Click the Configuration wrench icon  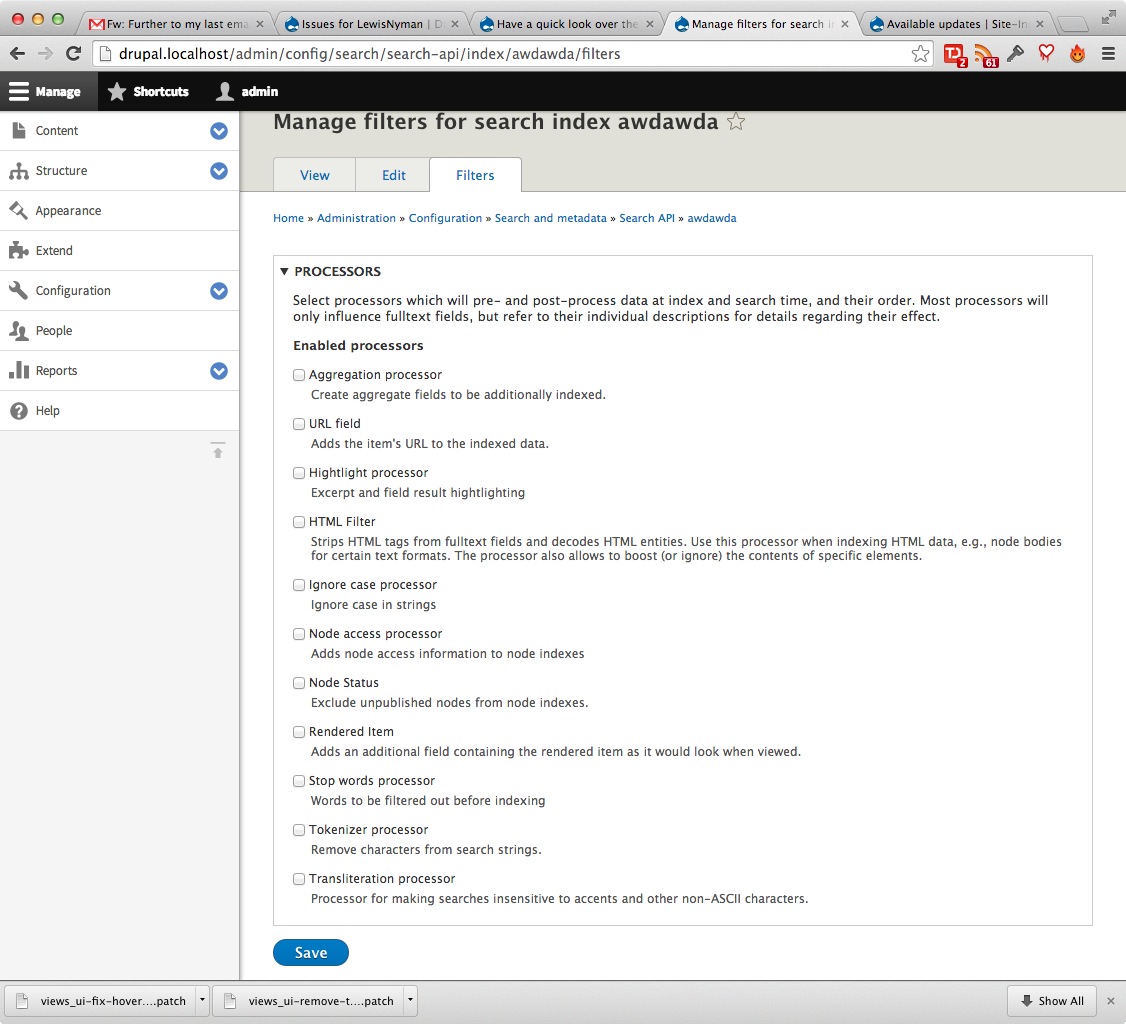(x=19, y=290)
